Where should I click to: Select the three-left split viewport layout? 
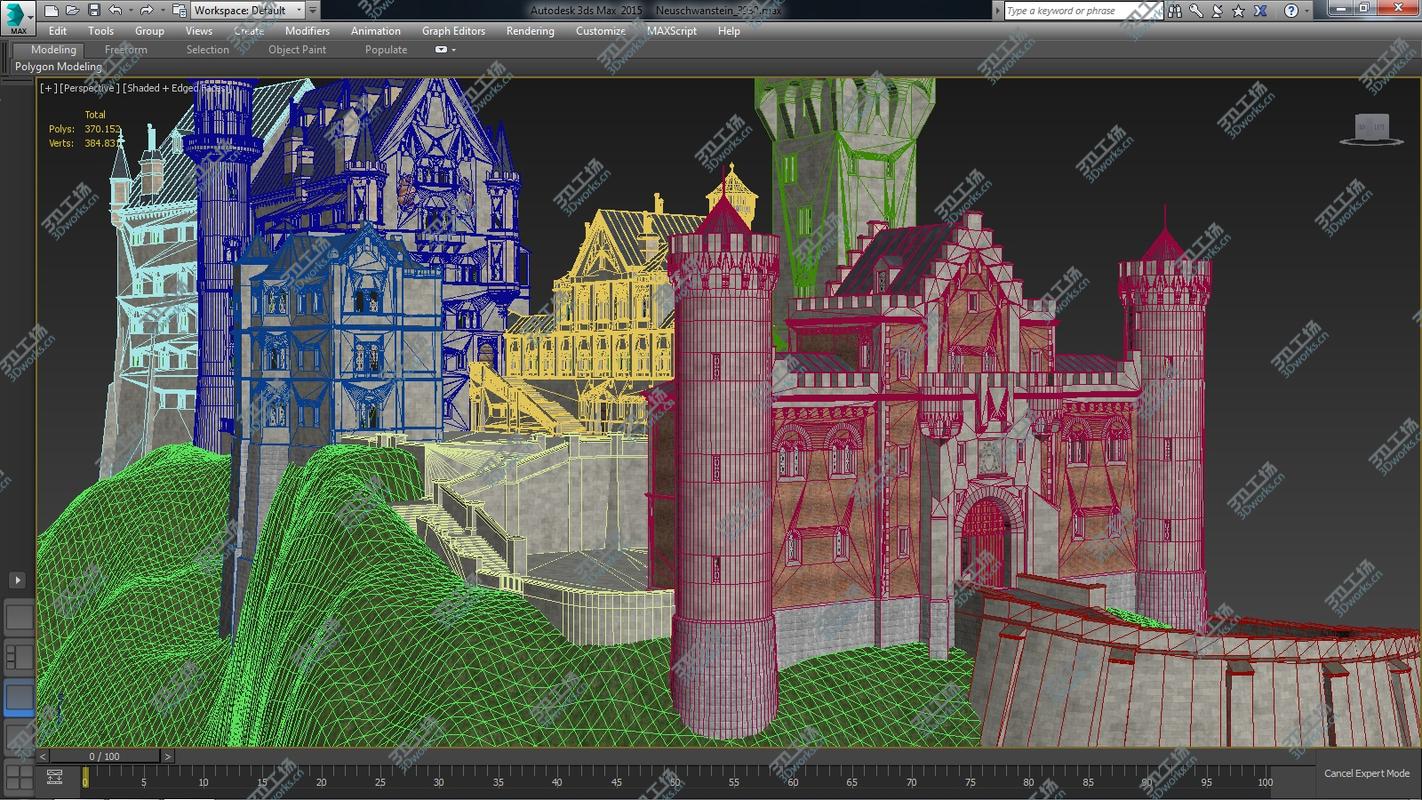pos(19,657)
